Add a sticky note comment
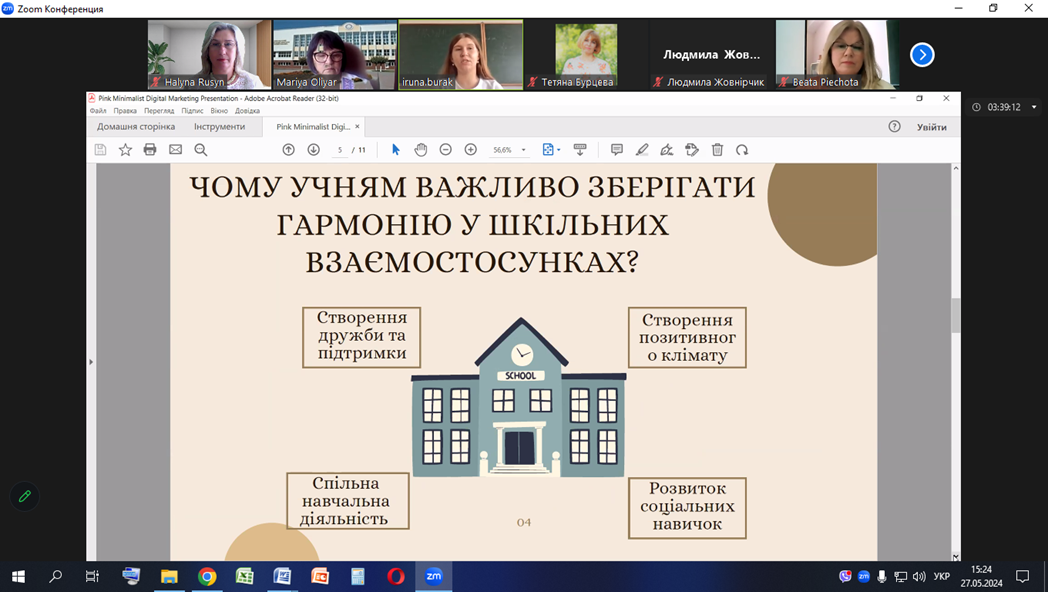 click(x=617, y=150)
